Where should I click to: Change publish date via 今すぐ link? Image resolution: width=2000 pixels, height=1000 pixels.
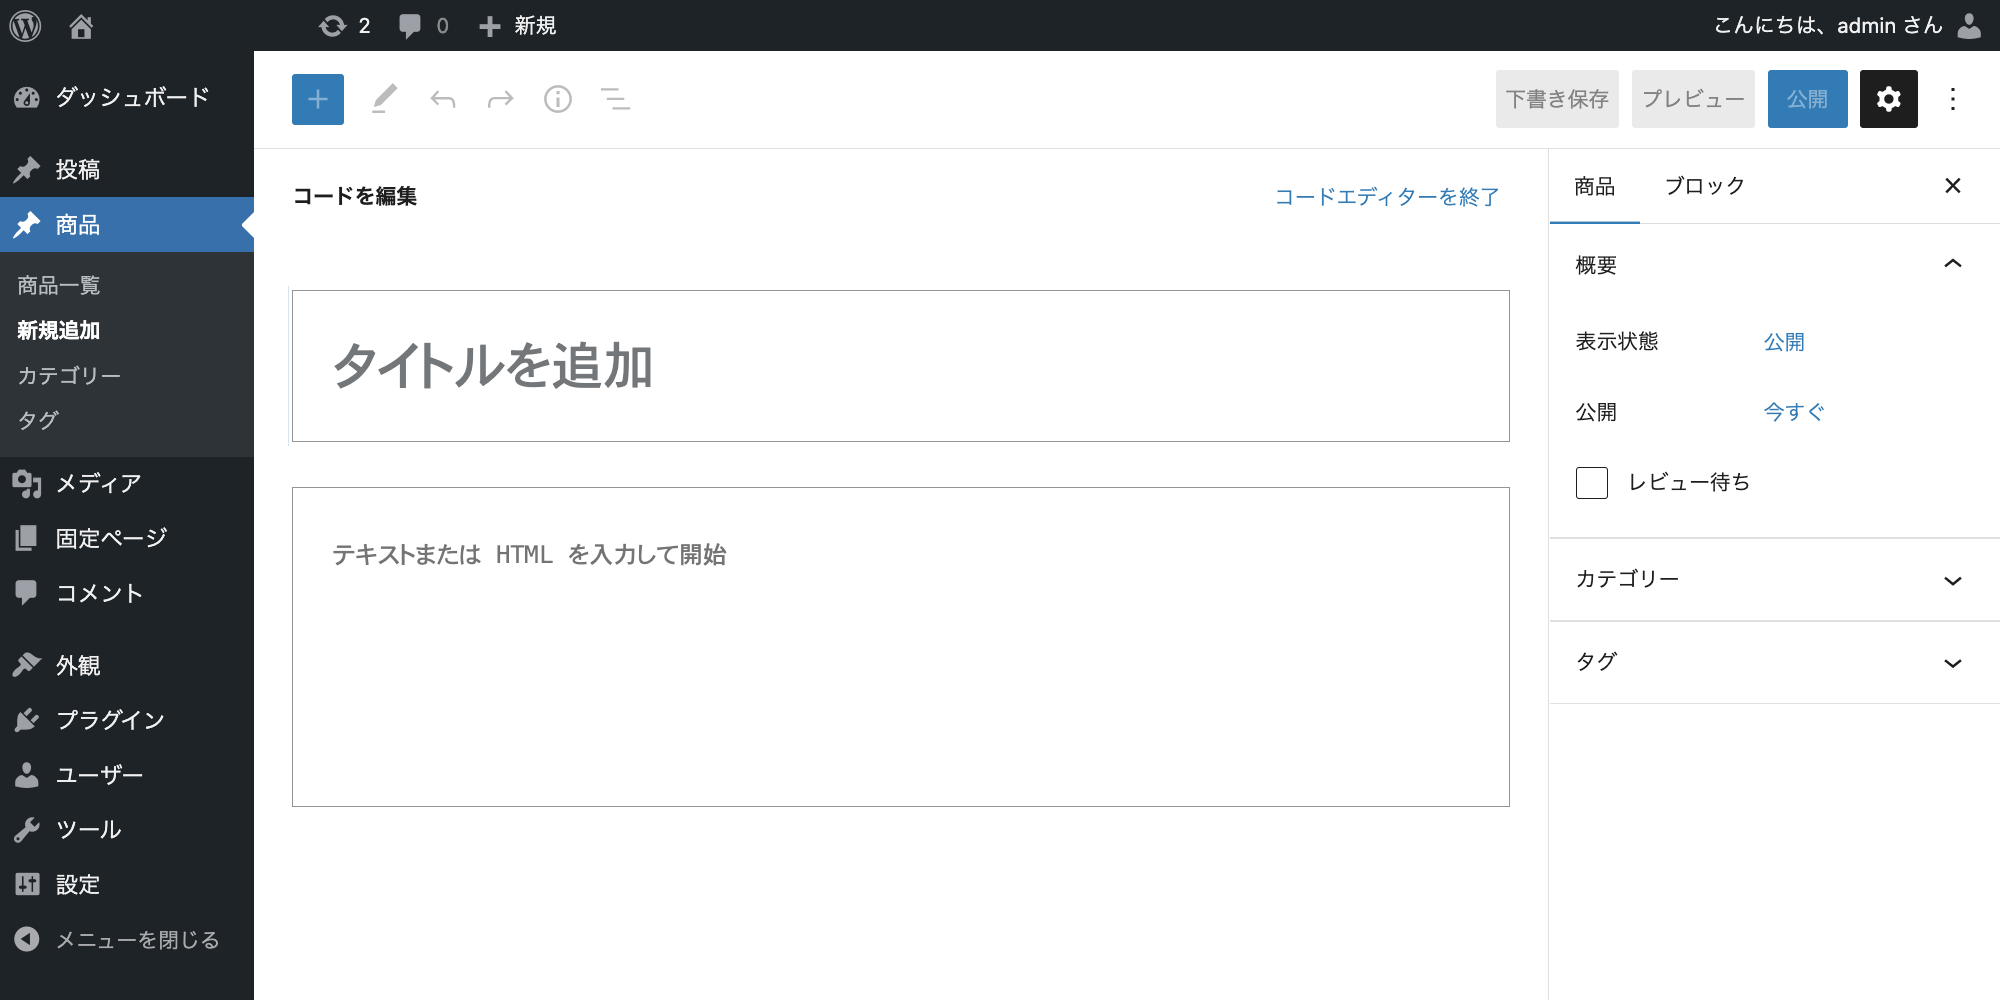[x=1794, y=412]
